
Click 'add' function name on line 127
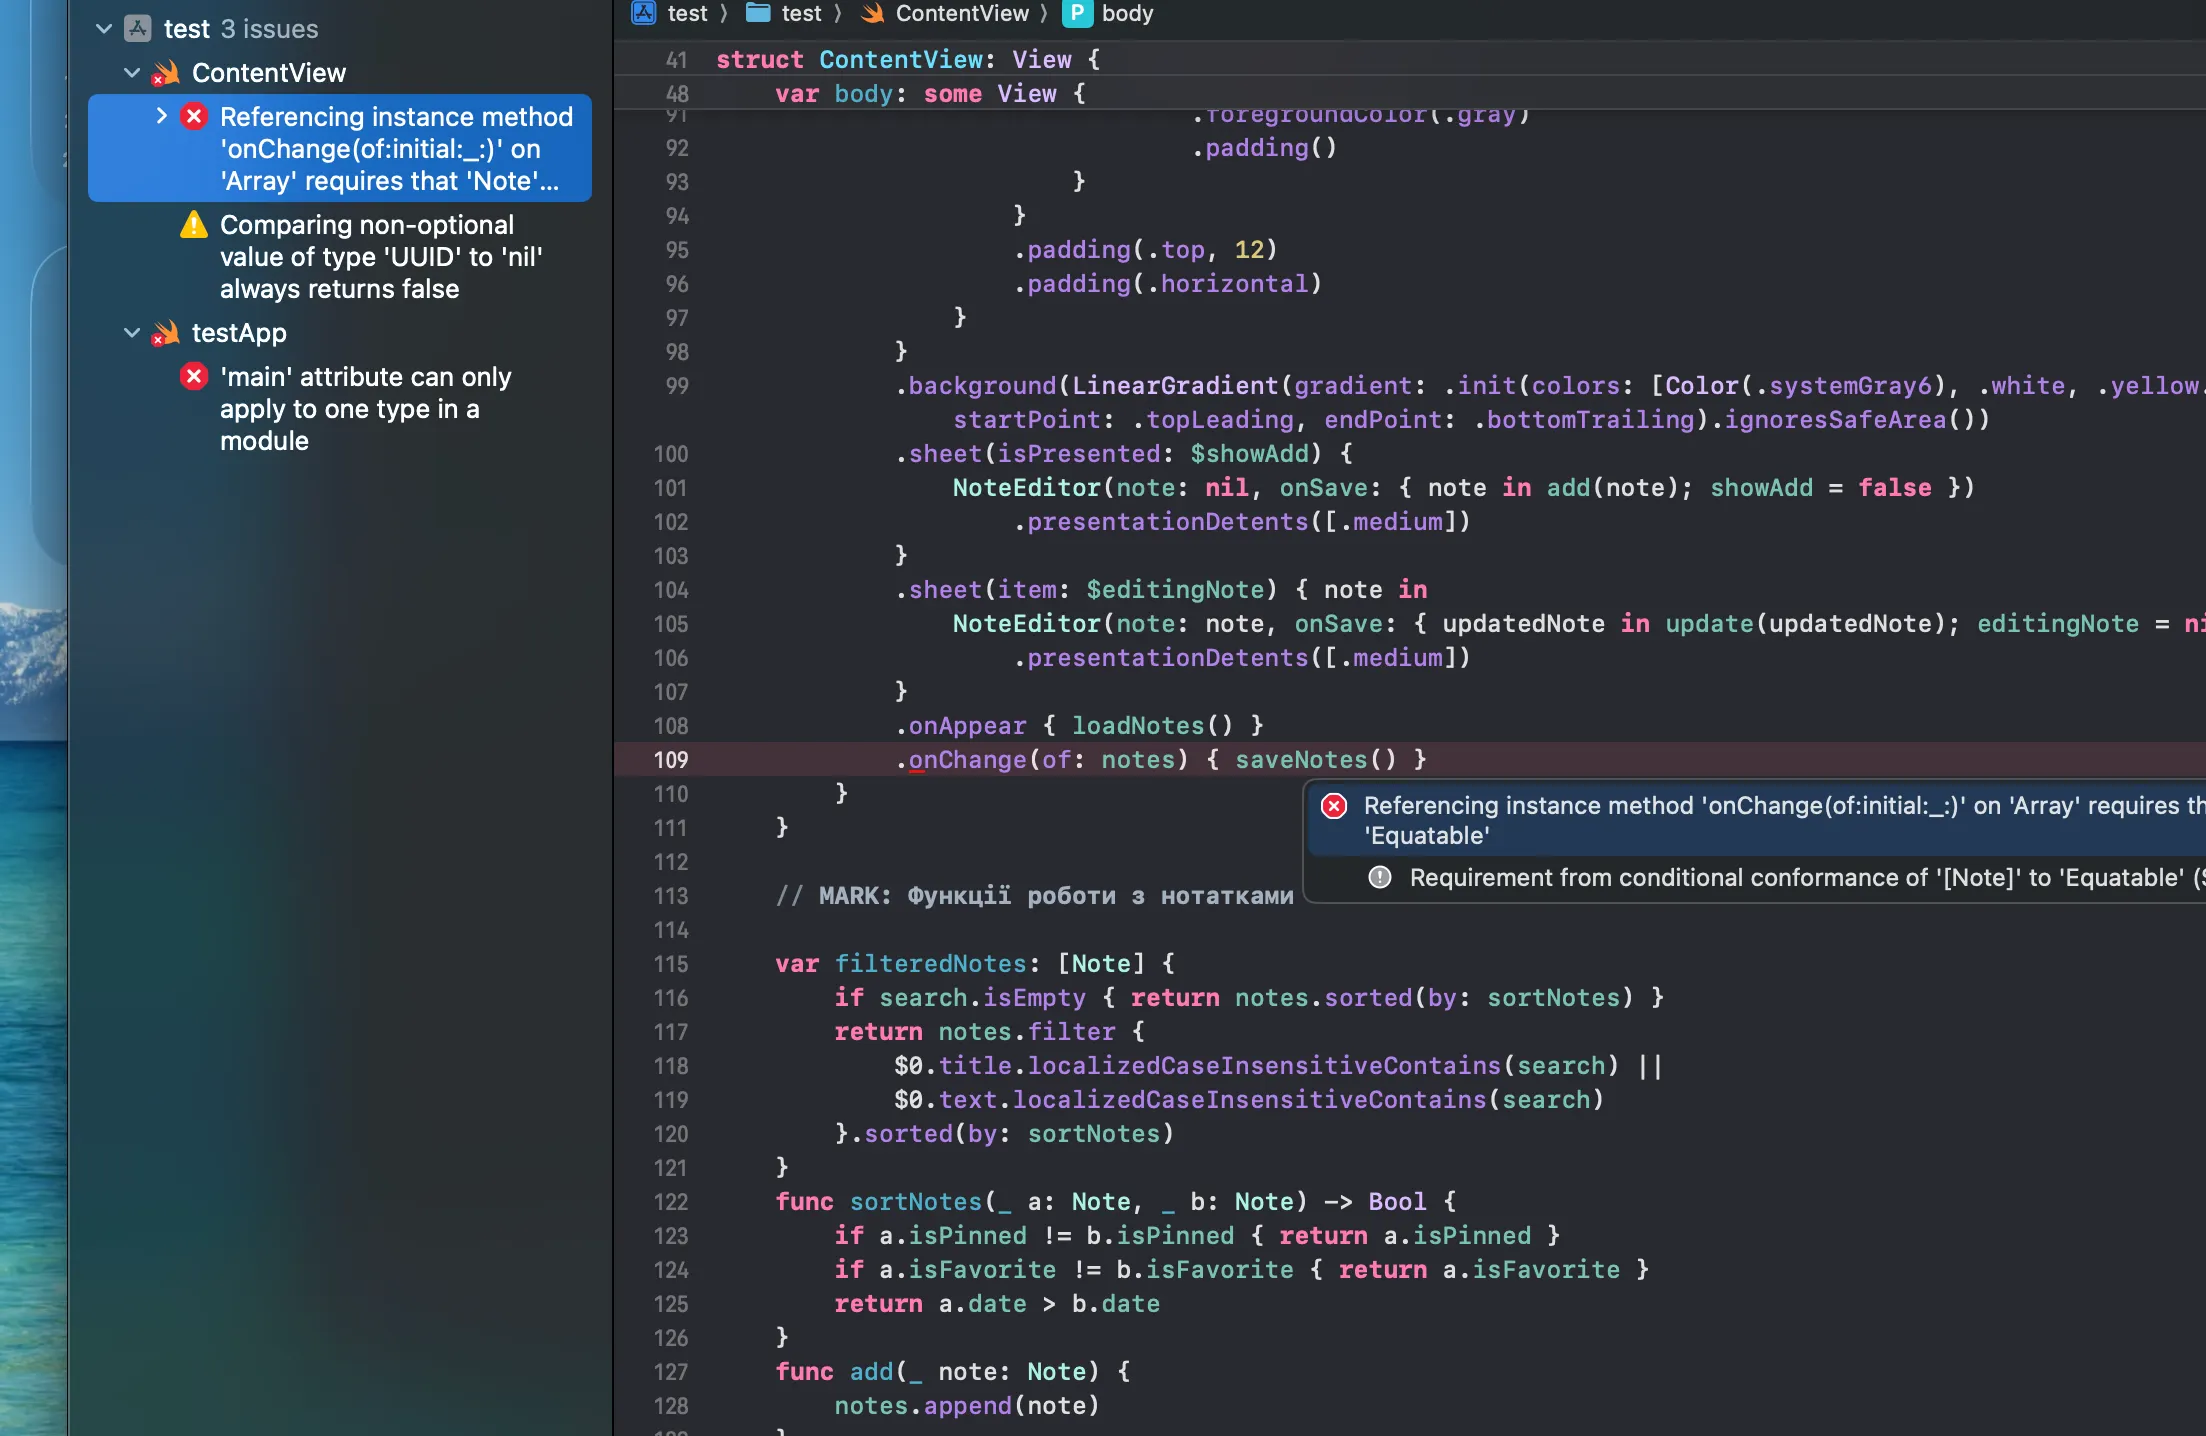pyautogui.click(x=871, y=1372)
